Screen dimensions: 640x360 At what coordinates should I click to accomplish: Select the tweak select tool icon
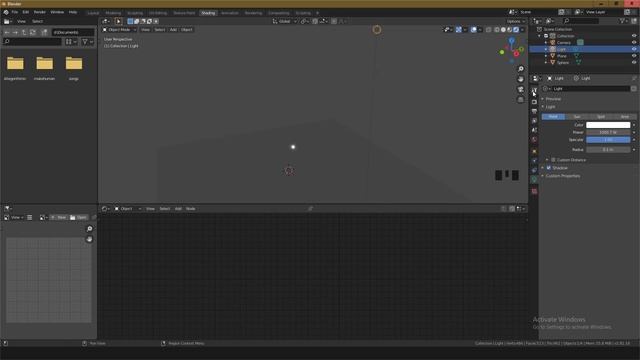(x=118, y=21)
